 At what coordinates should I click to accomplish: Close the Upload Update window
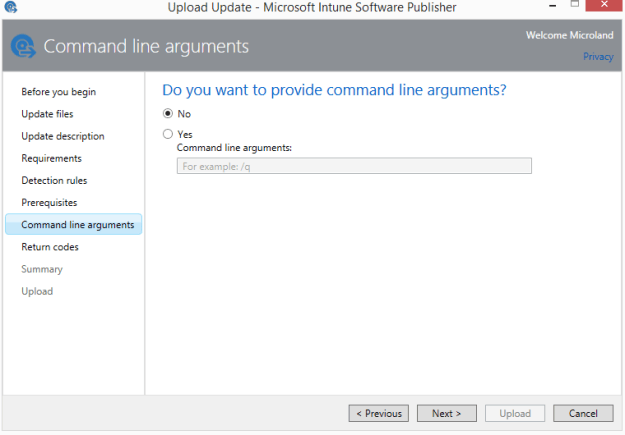tap(603, 5)
